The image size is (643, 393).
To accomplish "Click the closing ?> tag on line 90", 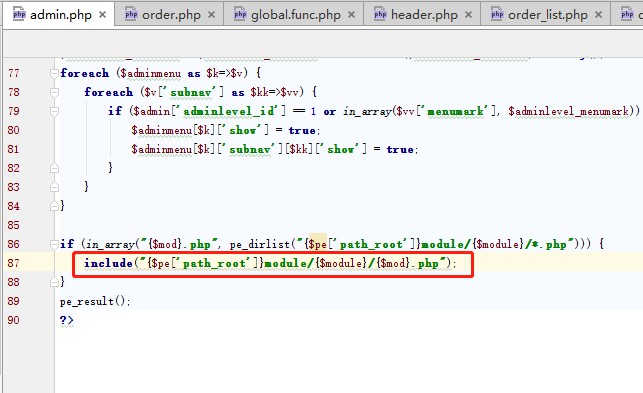I will pos(66,320).
